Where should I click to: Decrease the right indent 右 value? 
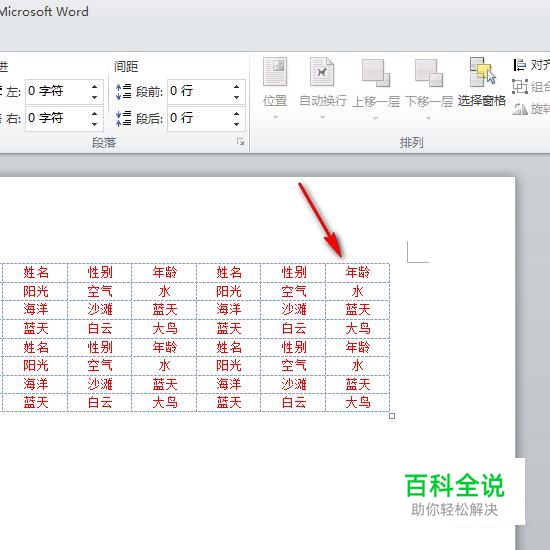pos(95,124)
